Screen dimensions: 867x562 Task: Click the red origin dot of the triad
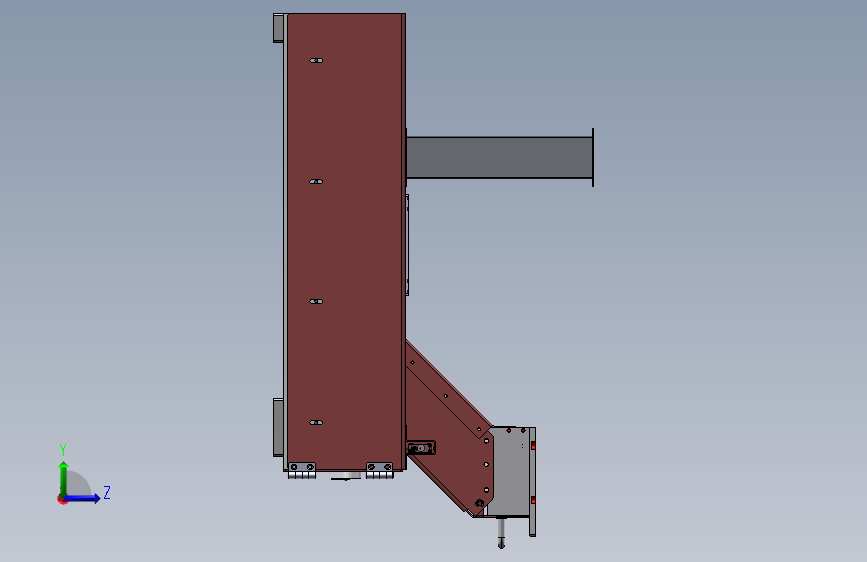(x=62, y=499)
